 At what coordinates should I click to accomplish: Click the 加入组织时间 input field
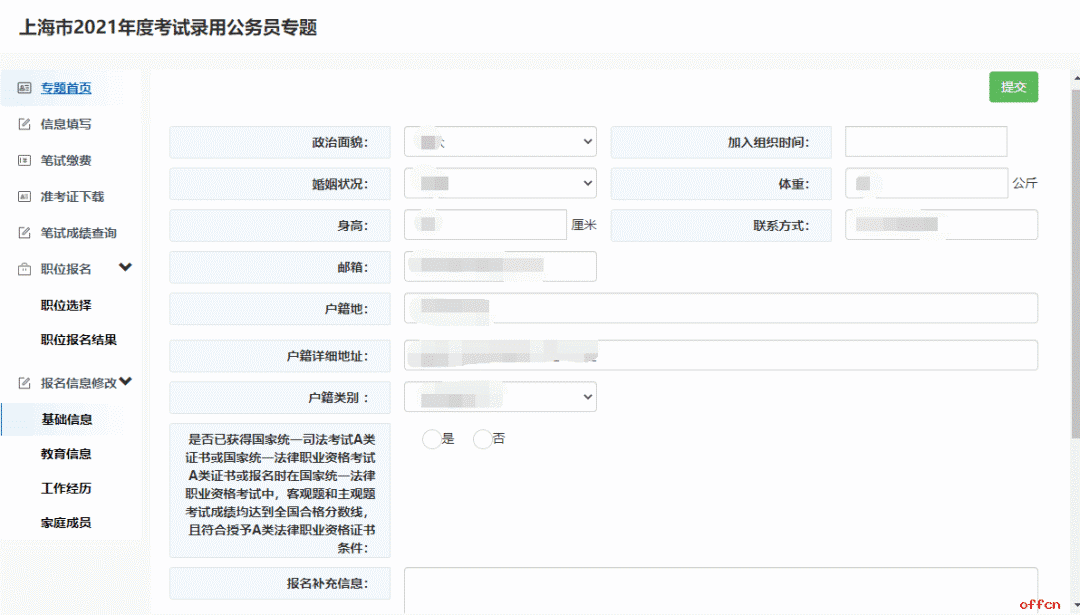(925, 142)
